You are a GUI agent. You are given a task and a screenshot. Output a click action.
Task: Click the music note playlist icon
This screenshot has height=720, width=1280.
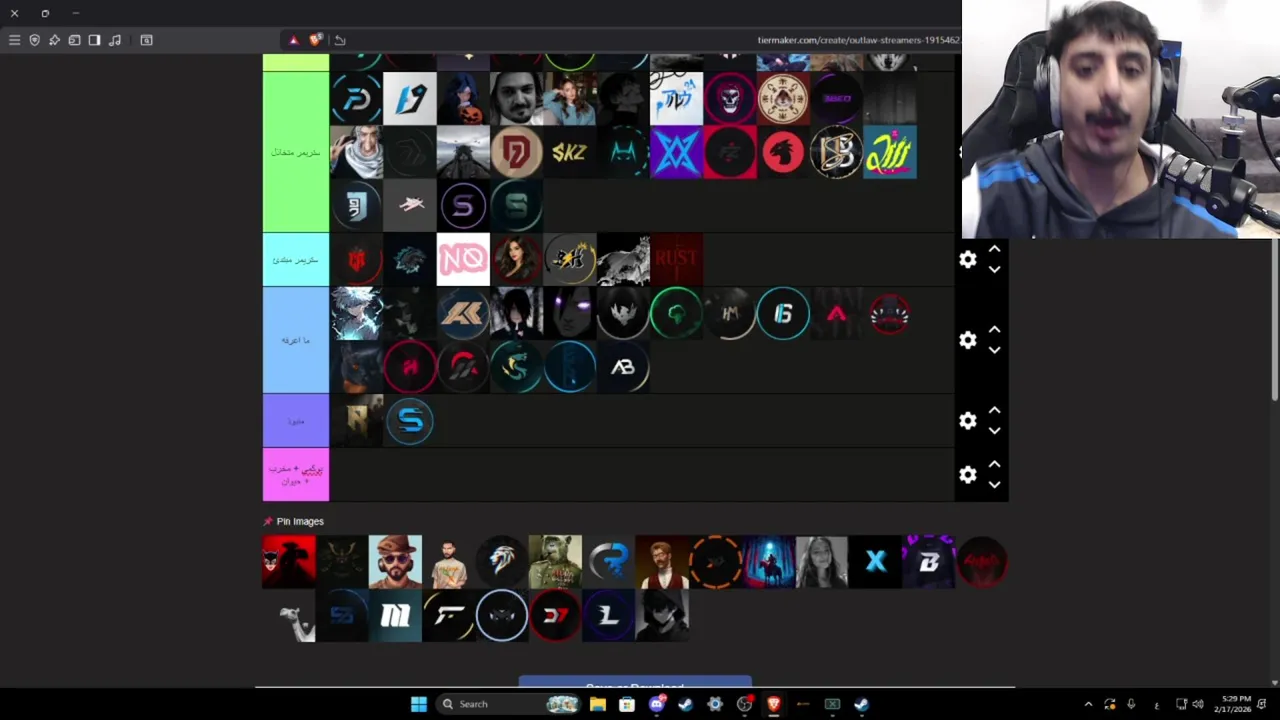pos(115,40)
